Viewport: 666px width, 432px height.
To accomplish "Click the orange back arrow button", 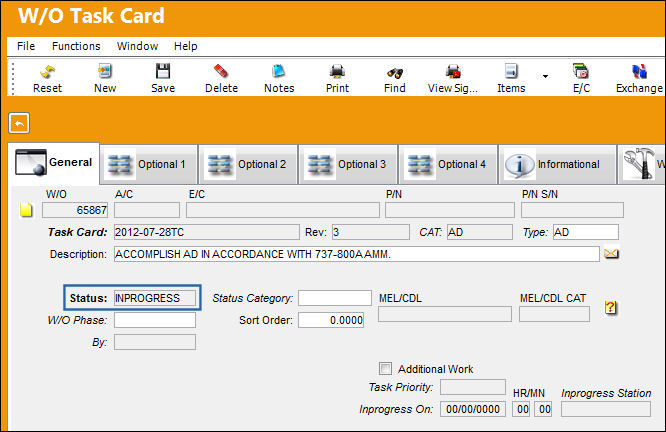I will click(x=19, y=123).
